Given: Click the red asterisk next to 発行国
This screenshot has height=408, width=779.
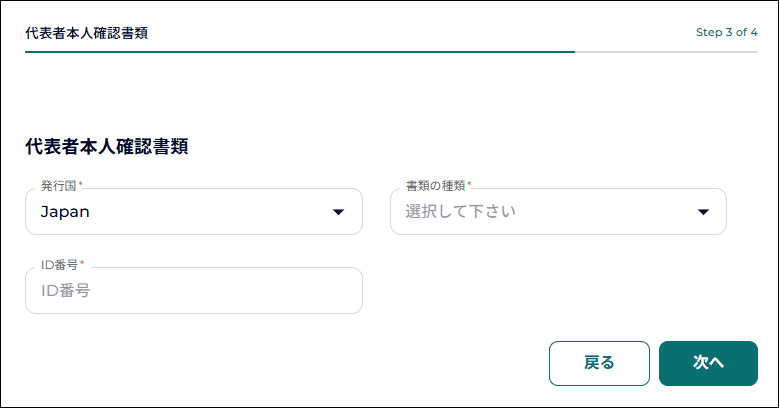Looking at the screenshot, I should 81,186.
